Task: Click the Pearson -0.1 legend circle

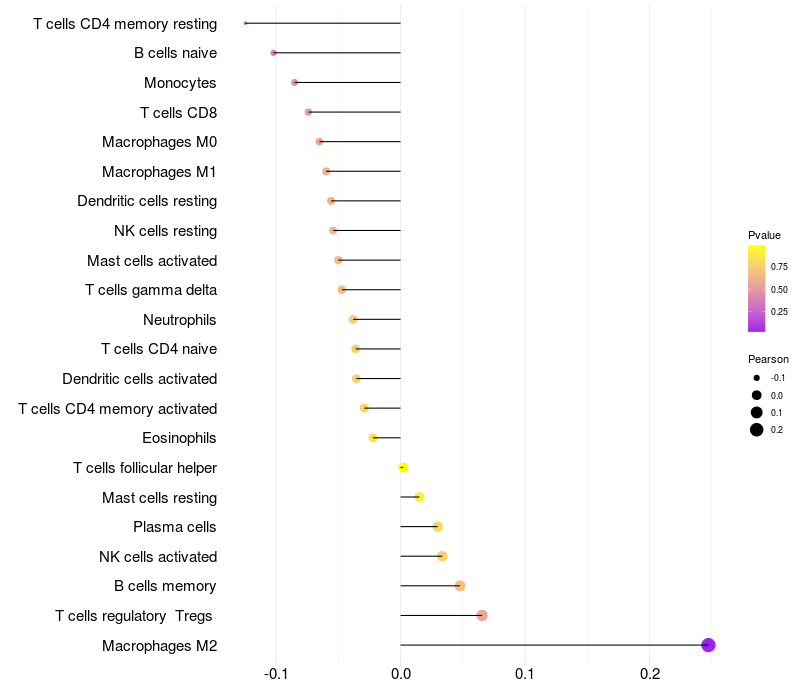Action: [x=757, y=378]
